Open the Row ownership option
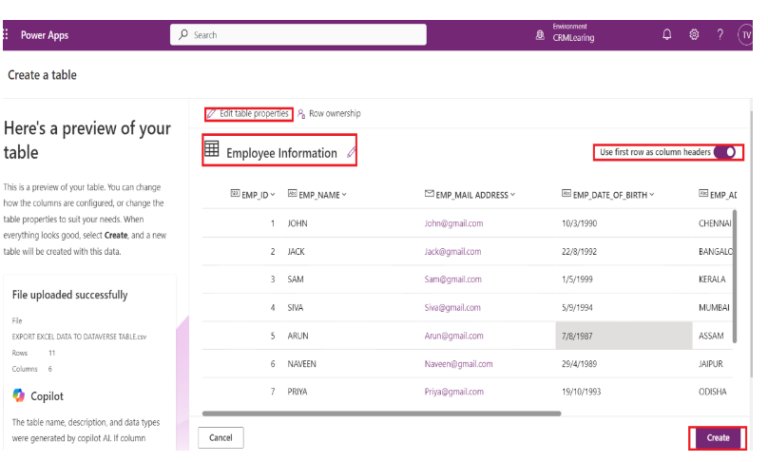 (x=329, y=114)
